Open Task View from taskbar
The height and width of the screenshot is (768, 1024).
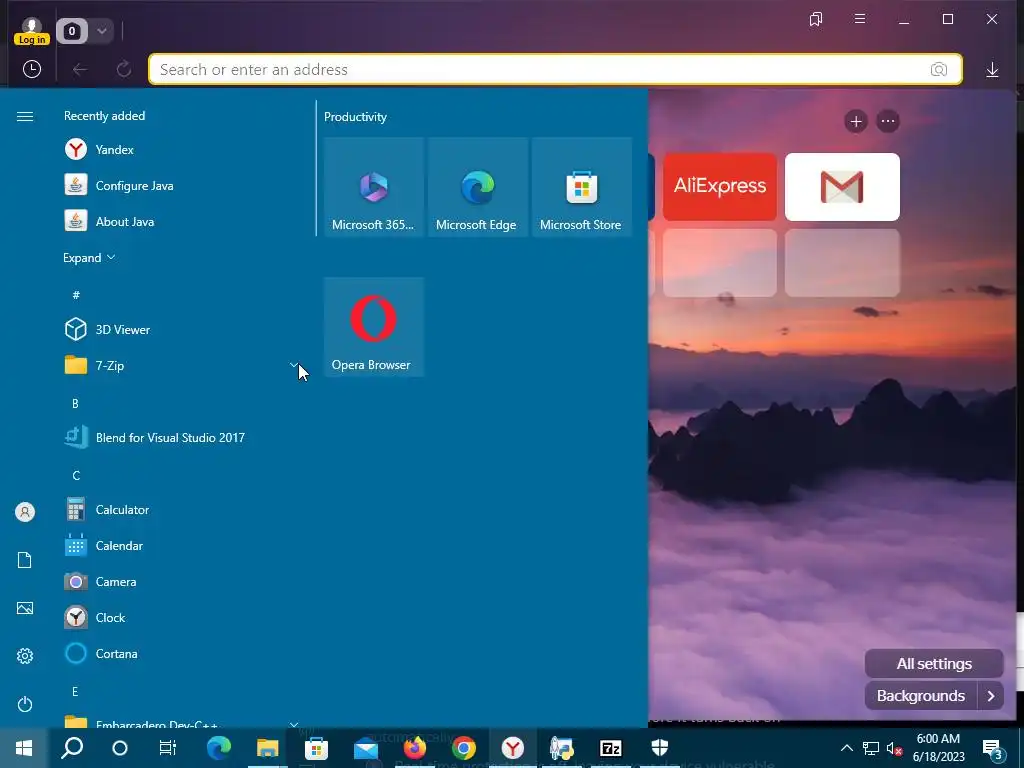(168, 748)
